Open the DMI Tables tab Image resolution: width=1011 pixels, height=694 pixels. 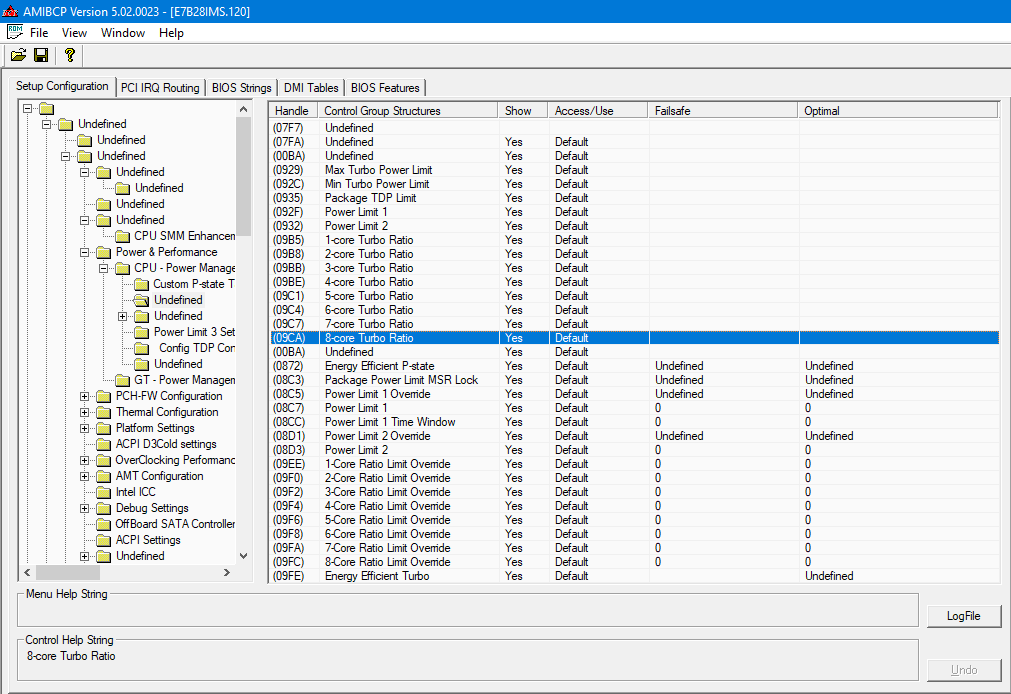tap(311, 88)
